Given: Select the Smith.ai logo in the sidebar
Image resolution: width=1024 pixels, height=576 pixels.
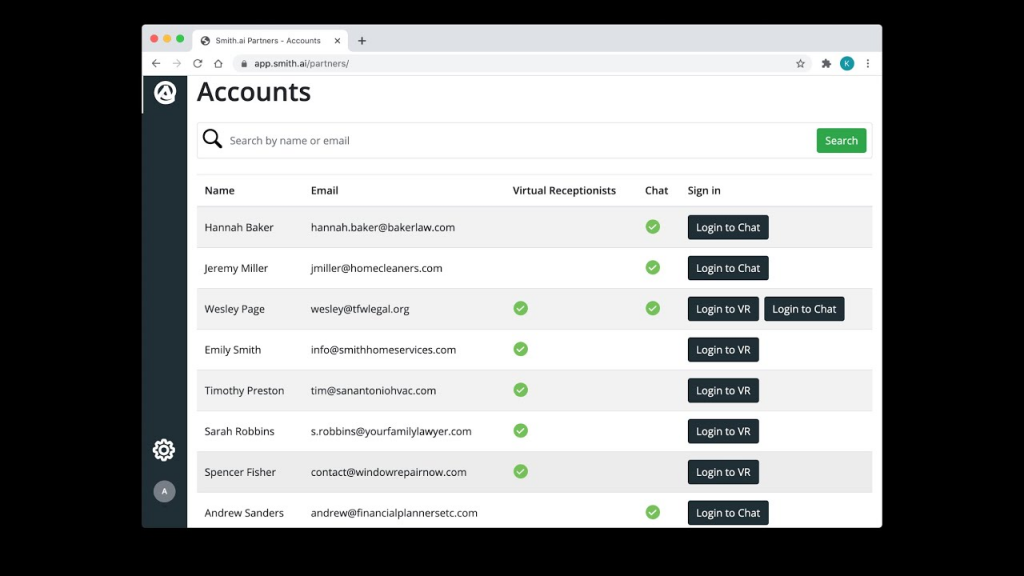Looking at the screenshot, I should [x=163, y=93].
